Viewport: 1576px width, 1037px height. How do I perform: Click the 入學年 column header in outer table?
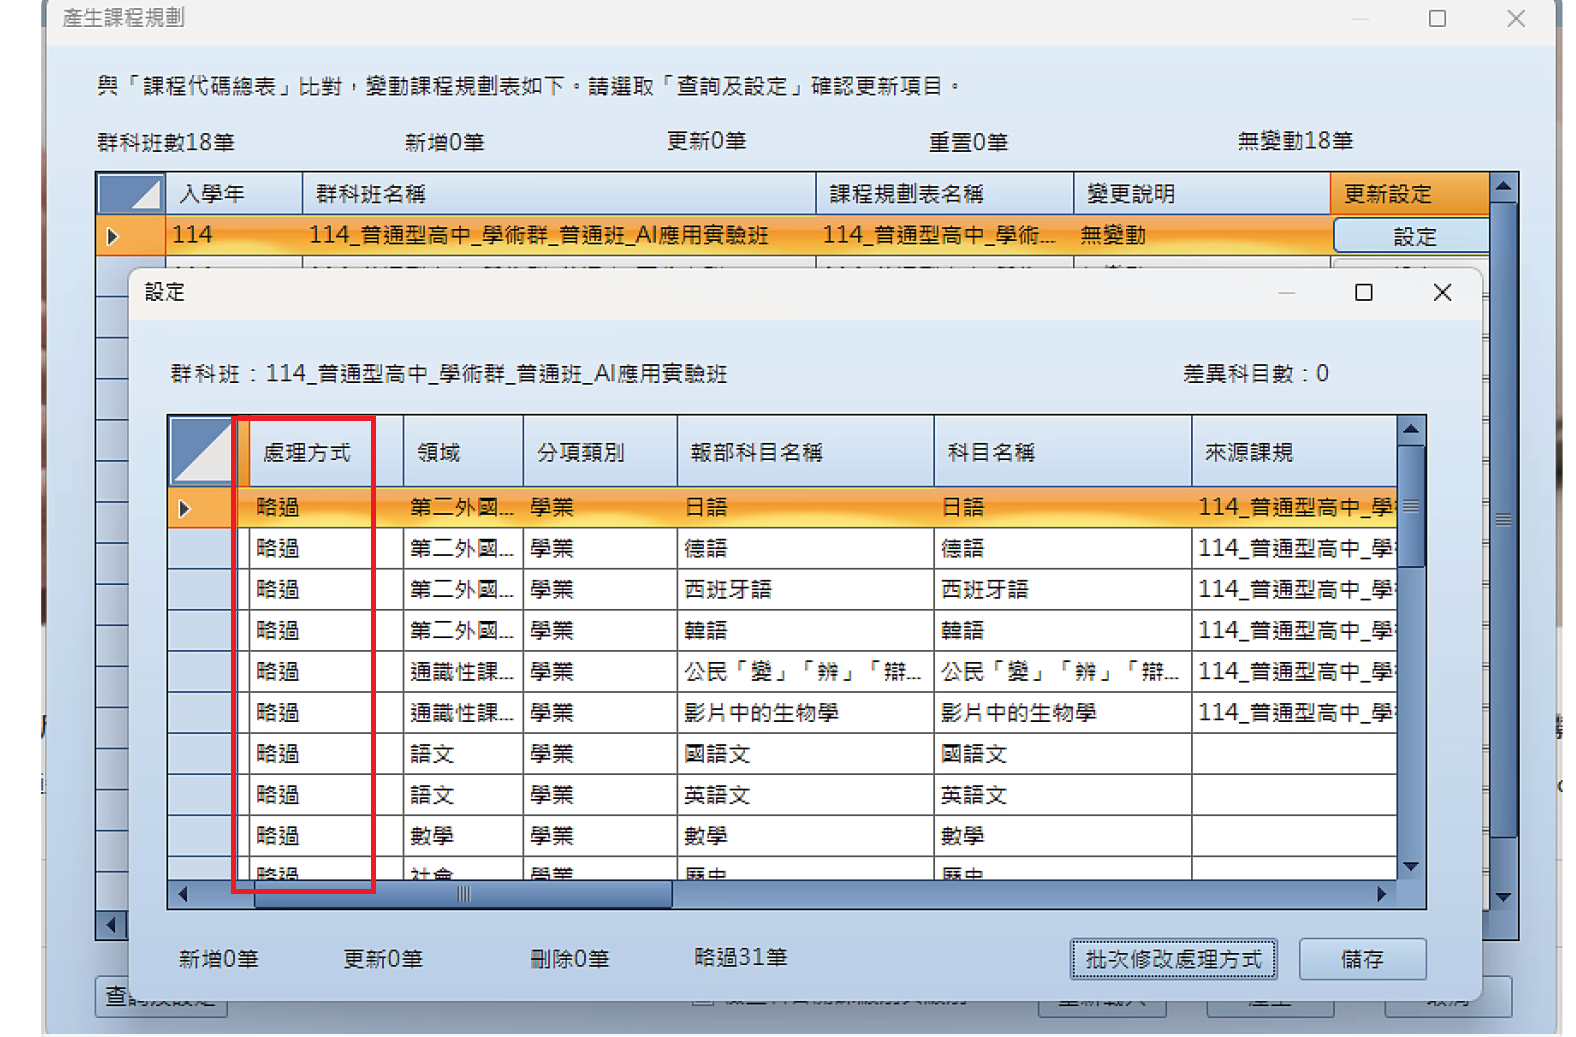click(234, 193)
